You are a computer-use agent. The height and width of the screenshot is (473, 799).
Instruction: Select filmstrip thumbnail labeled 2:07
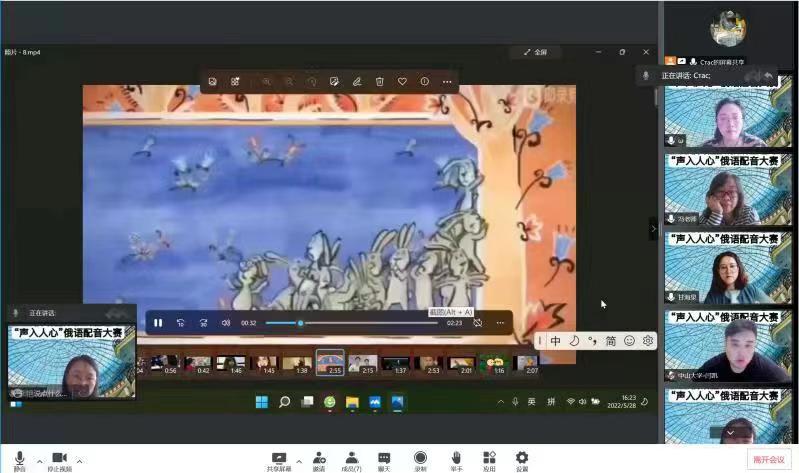pos(526,364)
